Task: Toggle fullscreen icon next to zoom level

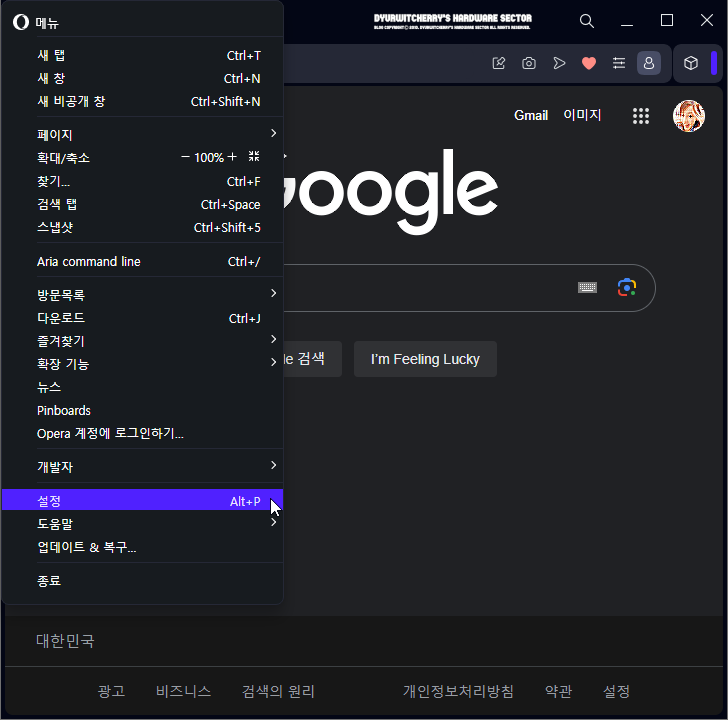Action: [x=254, y=156]
